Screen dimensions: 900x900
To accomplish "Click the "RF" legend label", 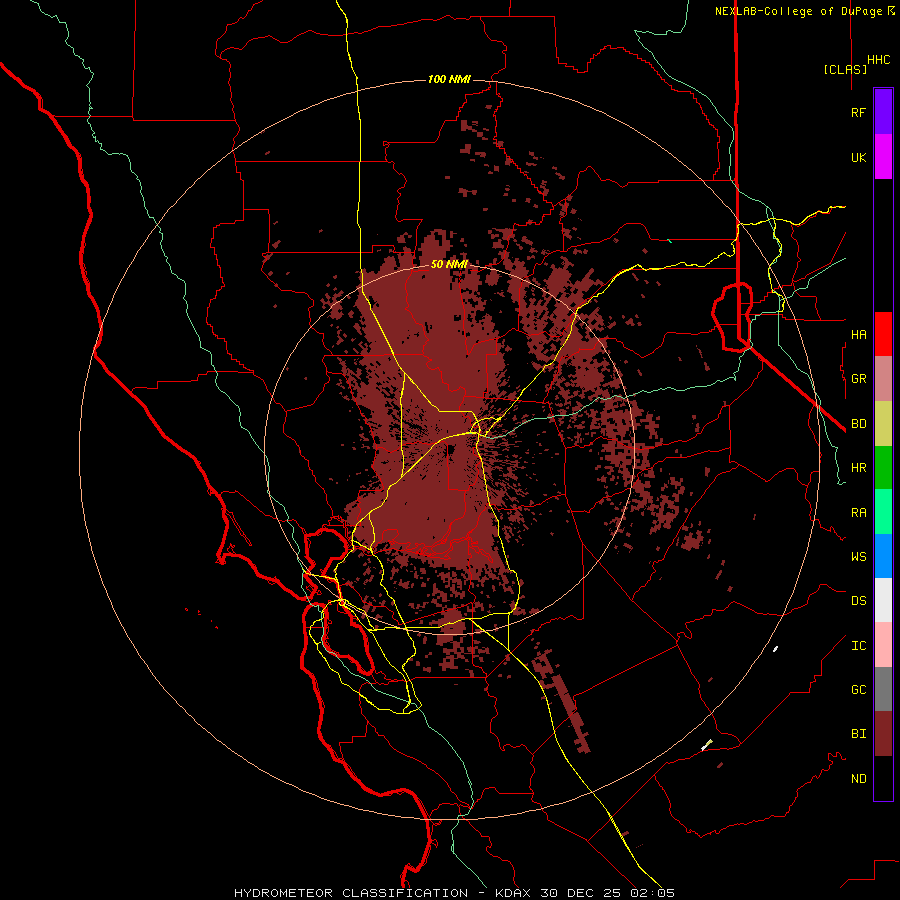I will 858,112.
